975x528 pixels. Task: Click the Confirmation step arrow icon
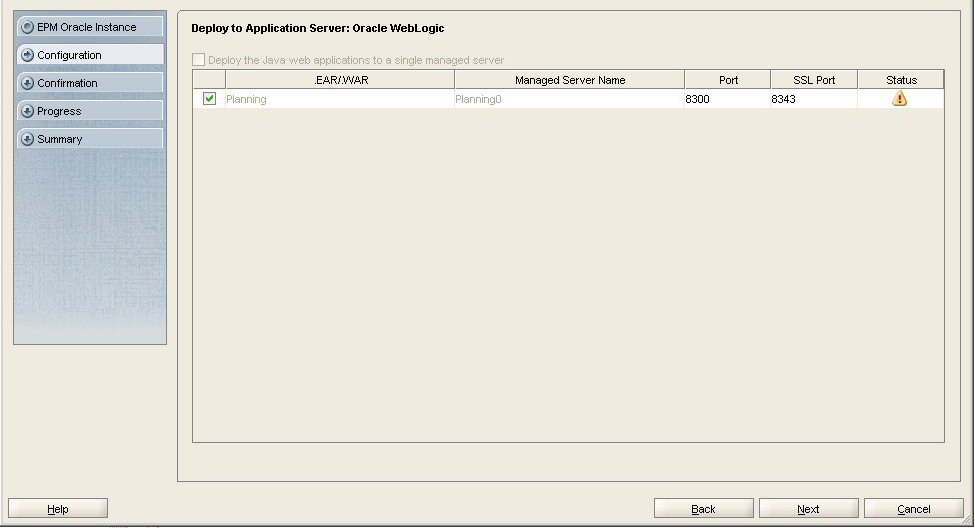[27, 83]
